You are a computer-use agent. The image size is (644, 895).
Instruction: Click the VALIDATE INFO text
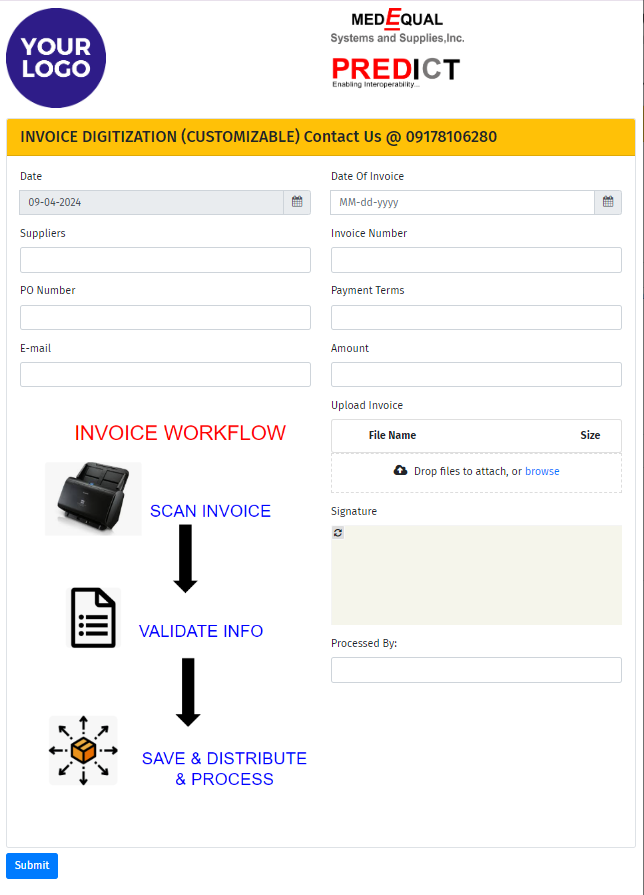point(201,631)
